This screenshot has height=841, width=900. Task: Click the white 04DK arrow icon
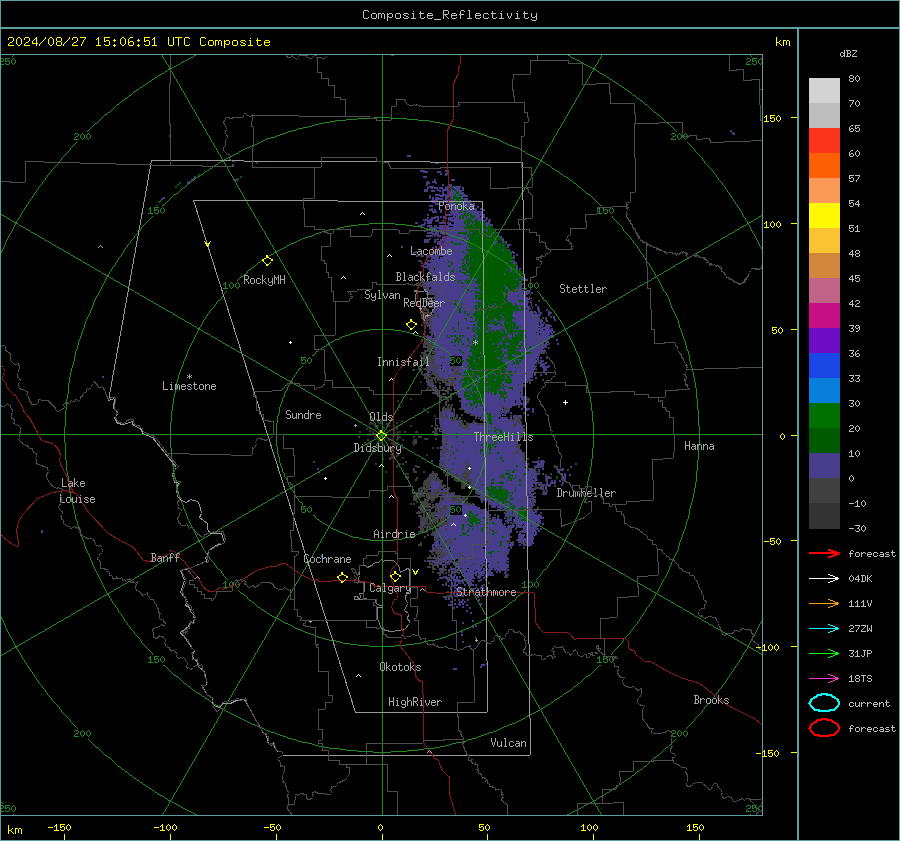click(824, 579)
